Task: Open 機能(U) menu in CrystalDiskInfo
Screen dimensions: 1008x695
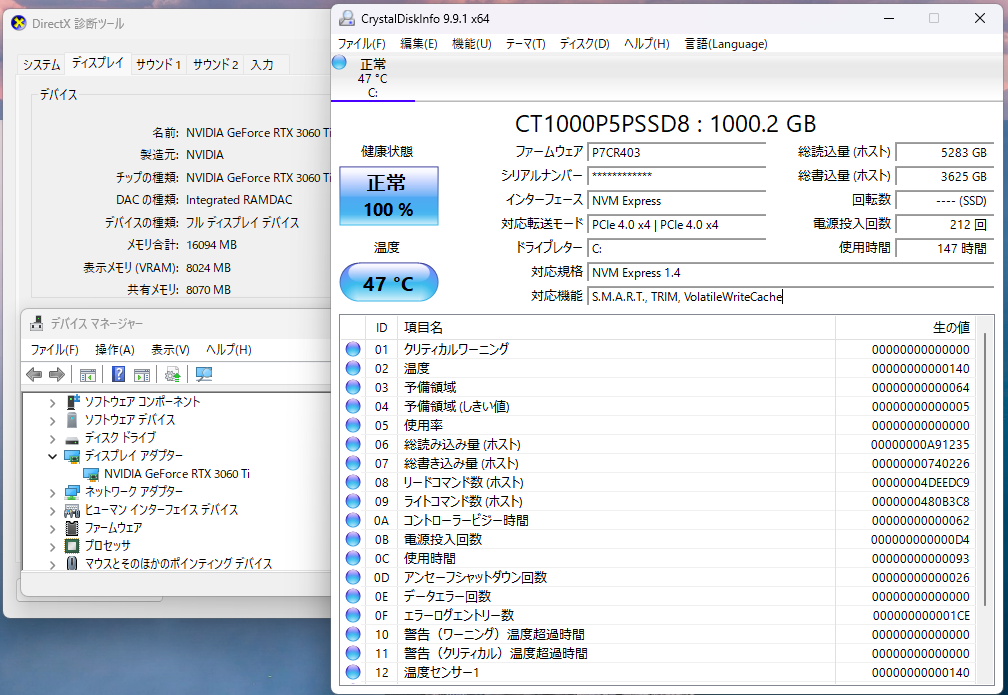Action: [471, 44]
